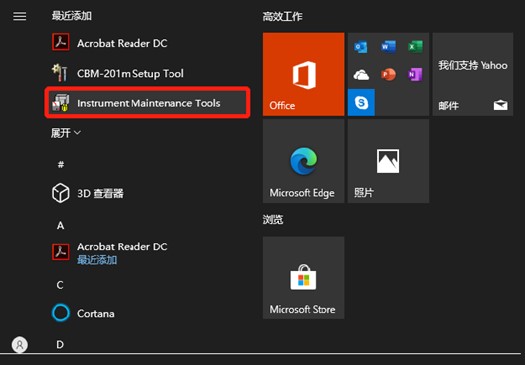
Task: Open Microsoft Store tile
Action: [x=303, y=278]
